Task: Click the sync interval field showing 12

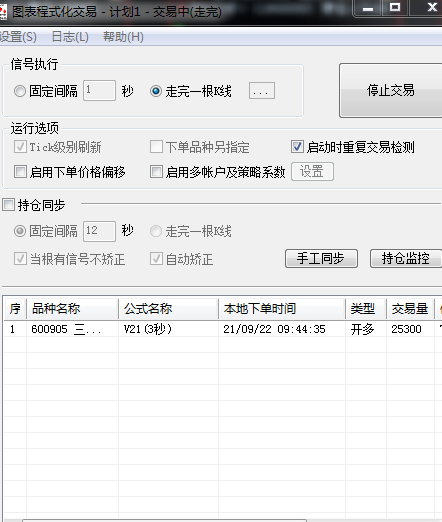Action: click(99, 231)
